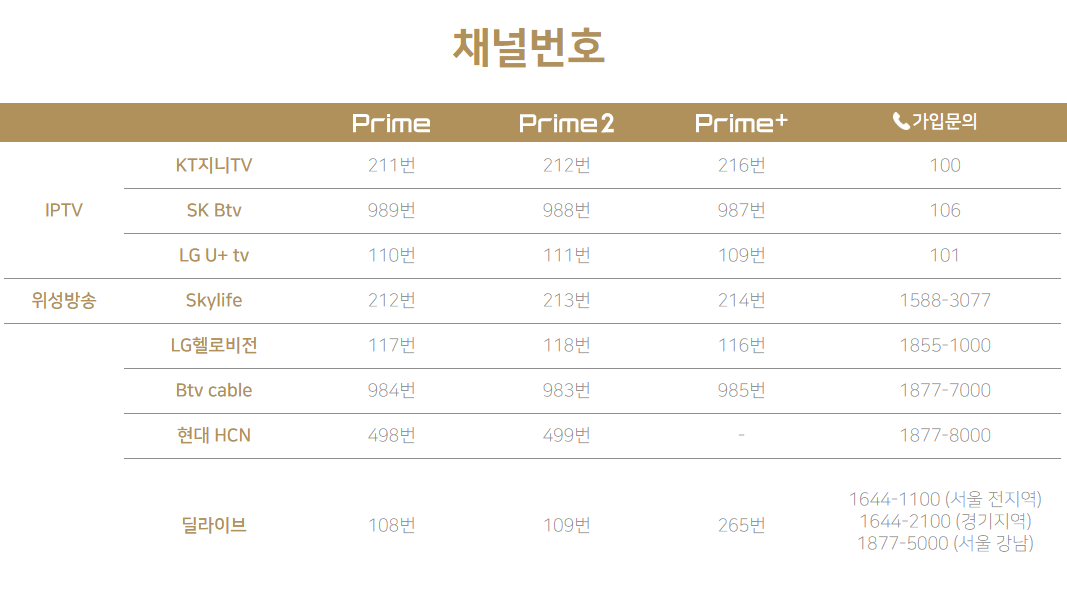
Task: Select the Prime+ column header
Action: pos(741,123)
